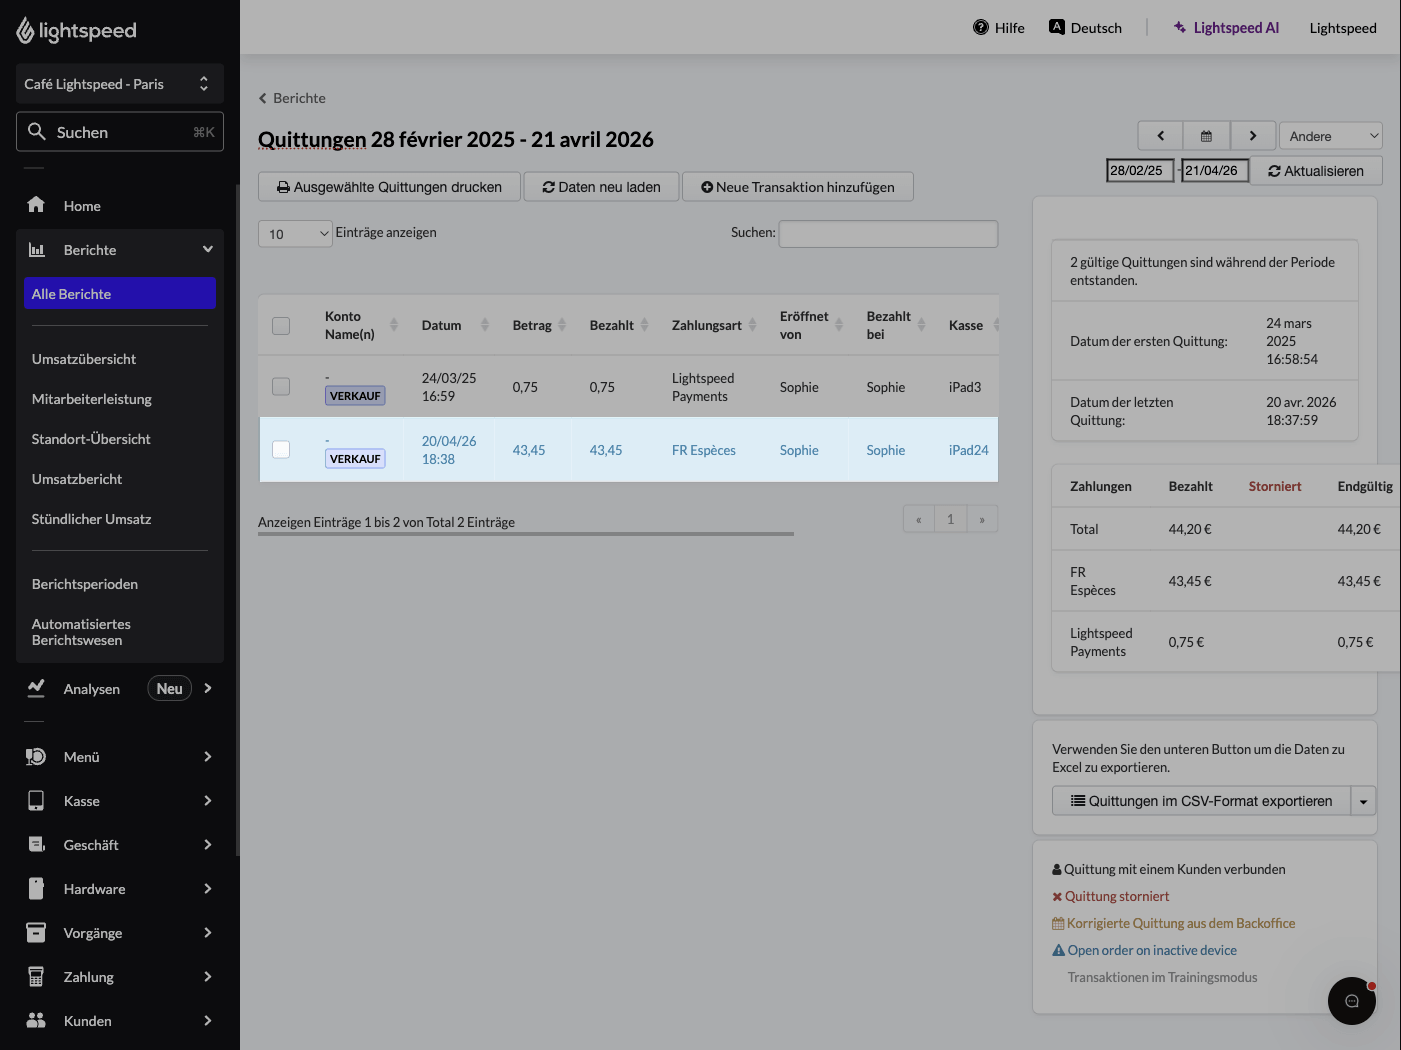Click the calendar icon in date navigator
The width and height of the screenshot is (1401, 1050).
pos(1206,136)
